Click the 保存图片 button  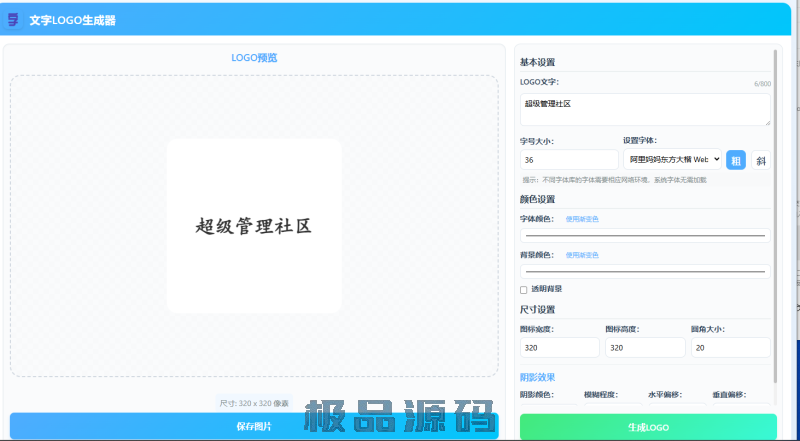(254, 427)
